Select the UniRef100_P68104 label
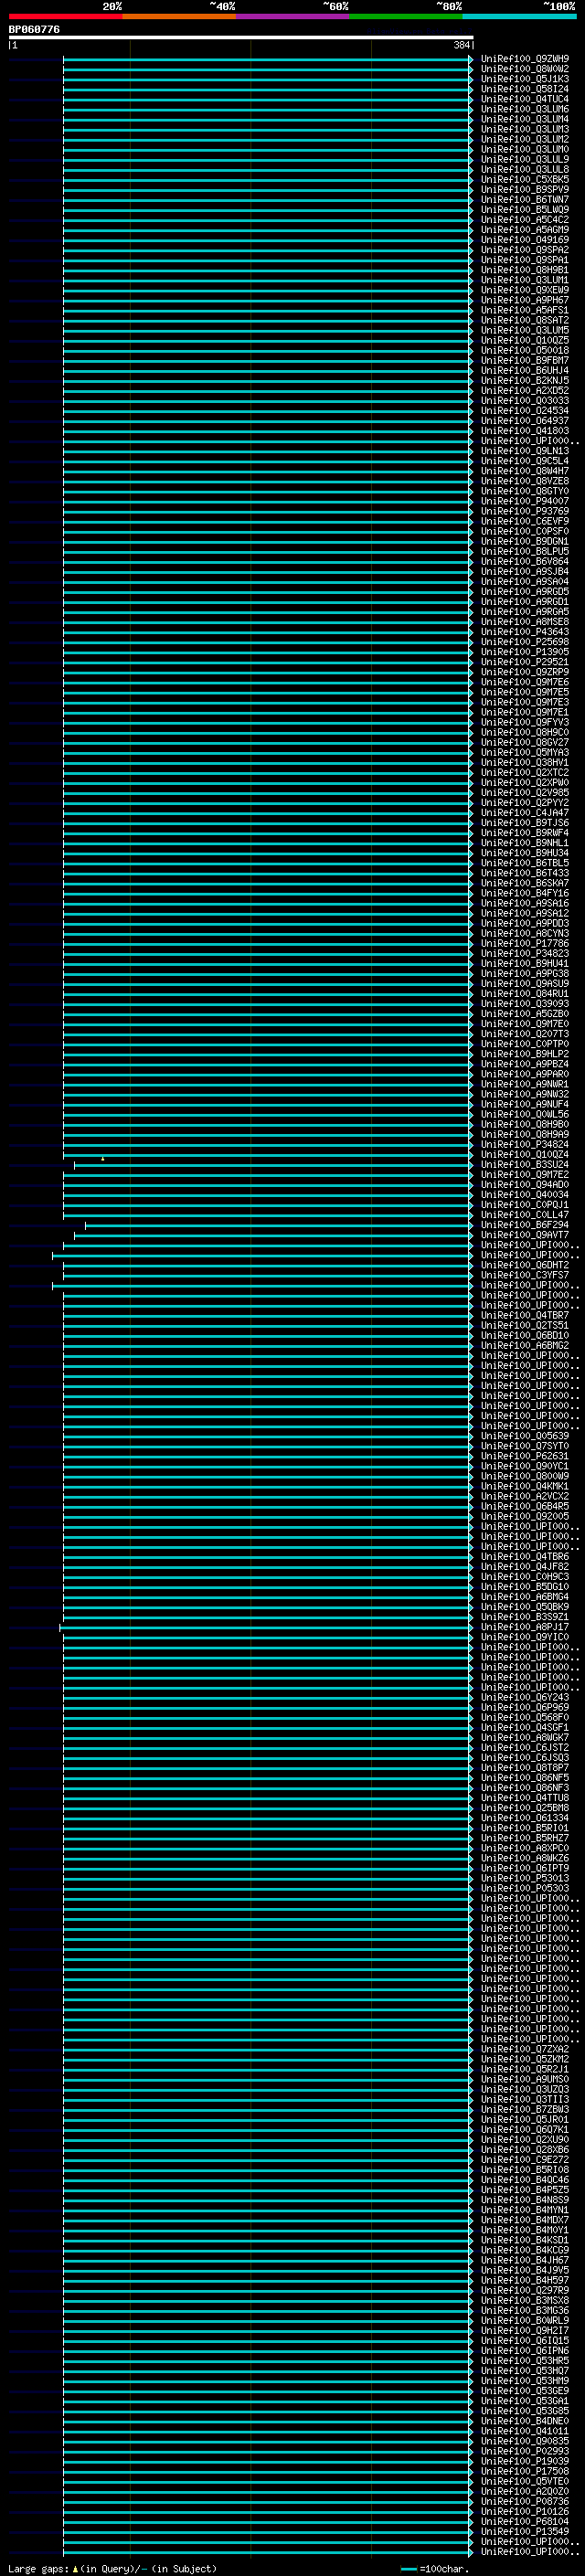The height and width of the screenshot is (2576, 585). point(525,2521)
